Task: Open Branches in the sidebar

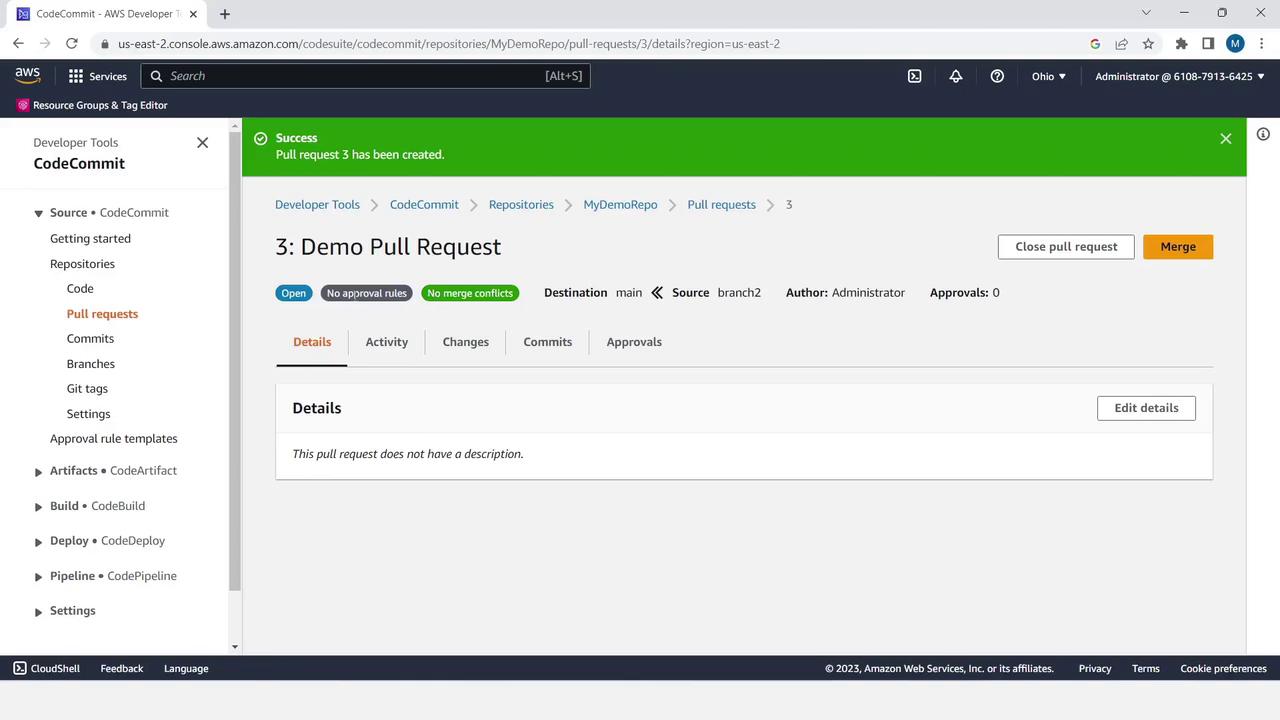Action: pyautogui.click(x=91, y=364)
